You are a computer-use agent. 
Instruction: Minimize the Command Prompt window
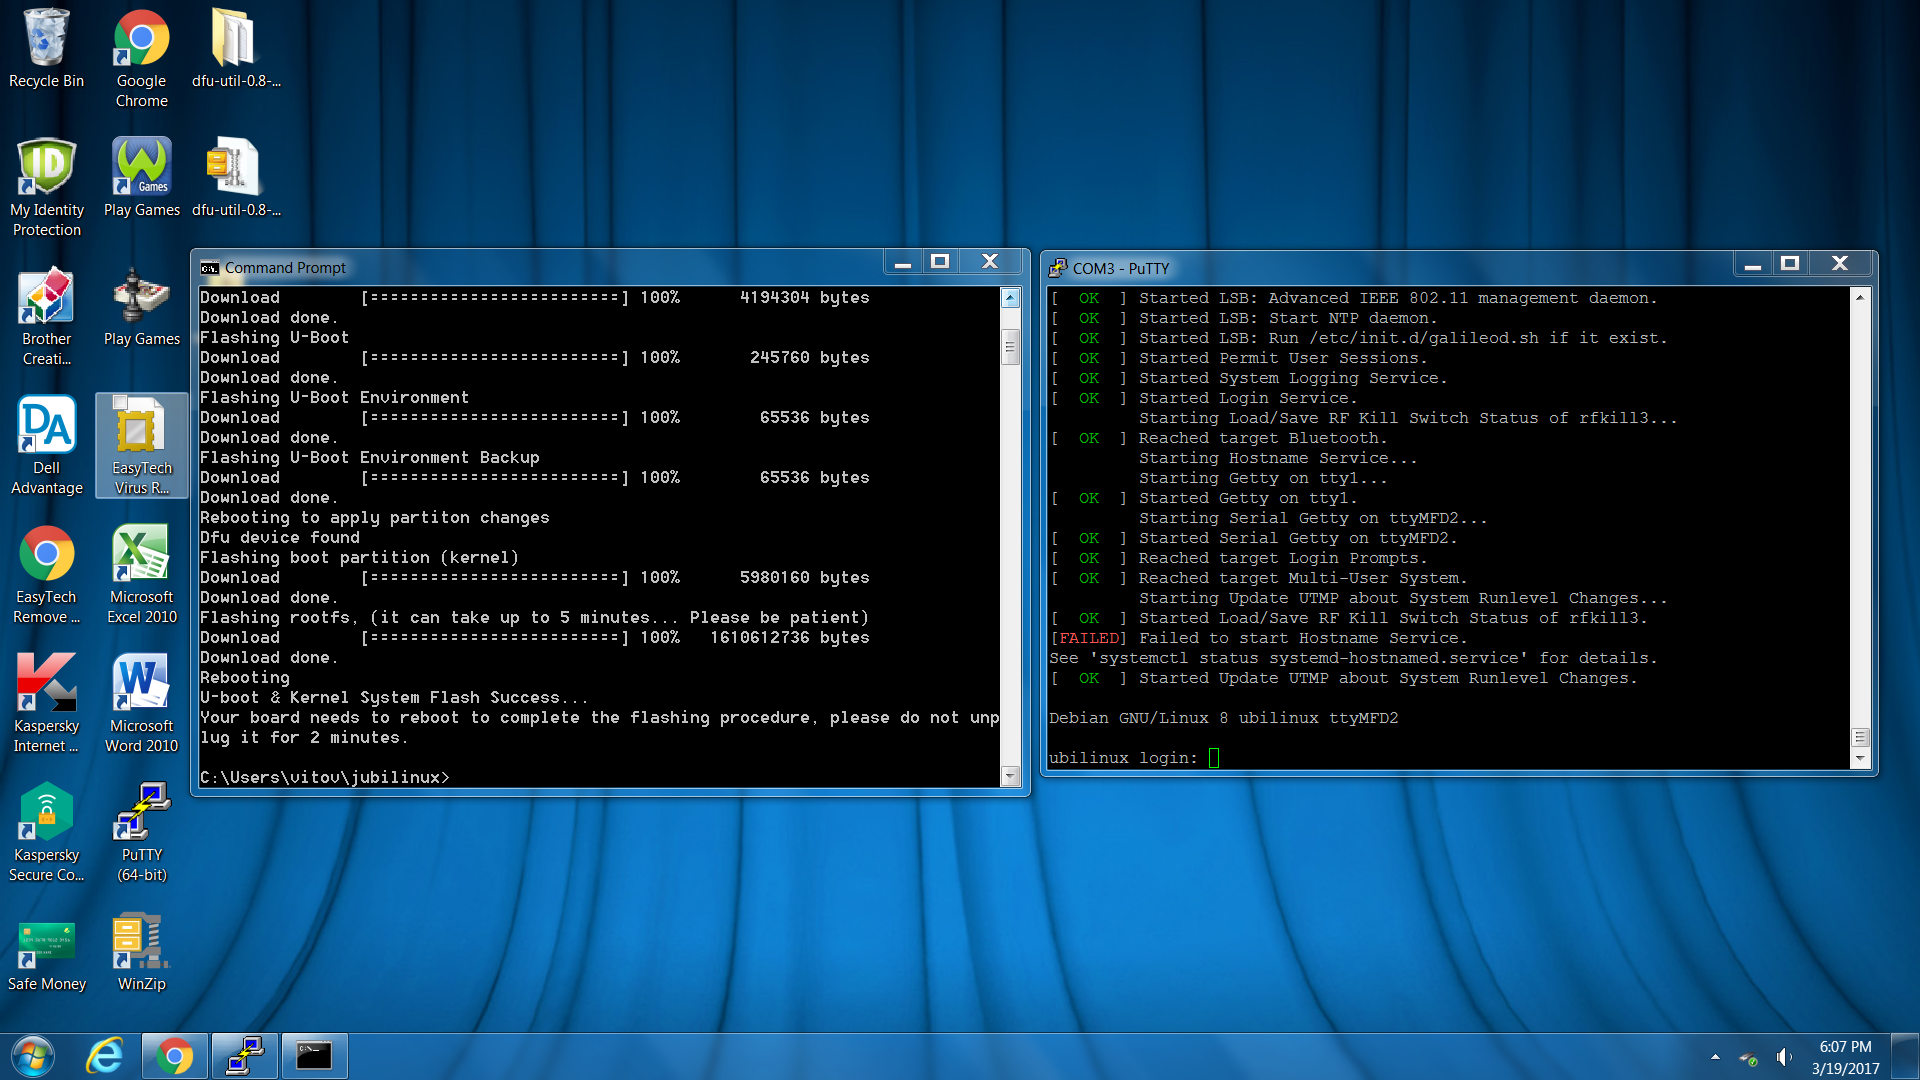pos(903,263)
